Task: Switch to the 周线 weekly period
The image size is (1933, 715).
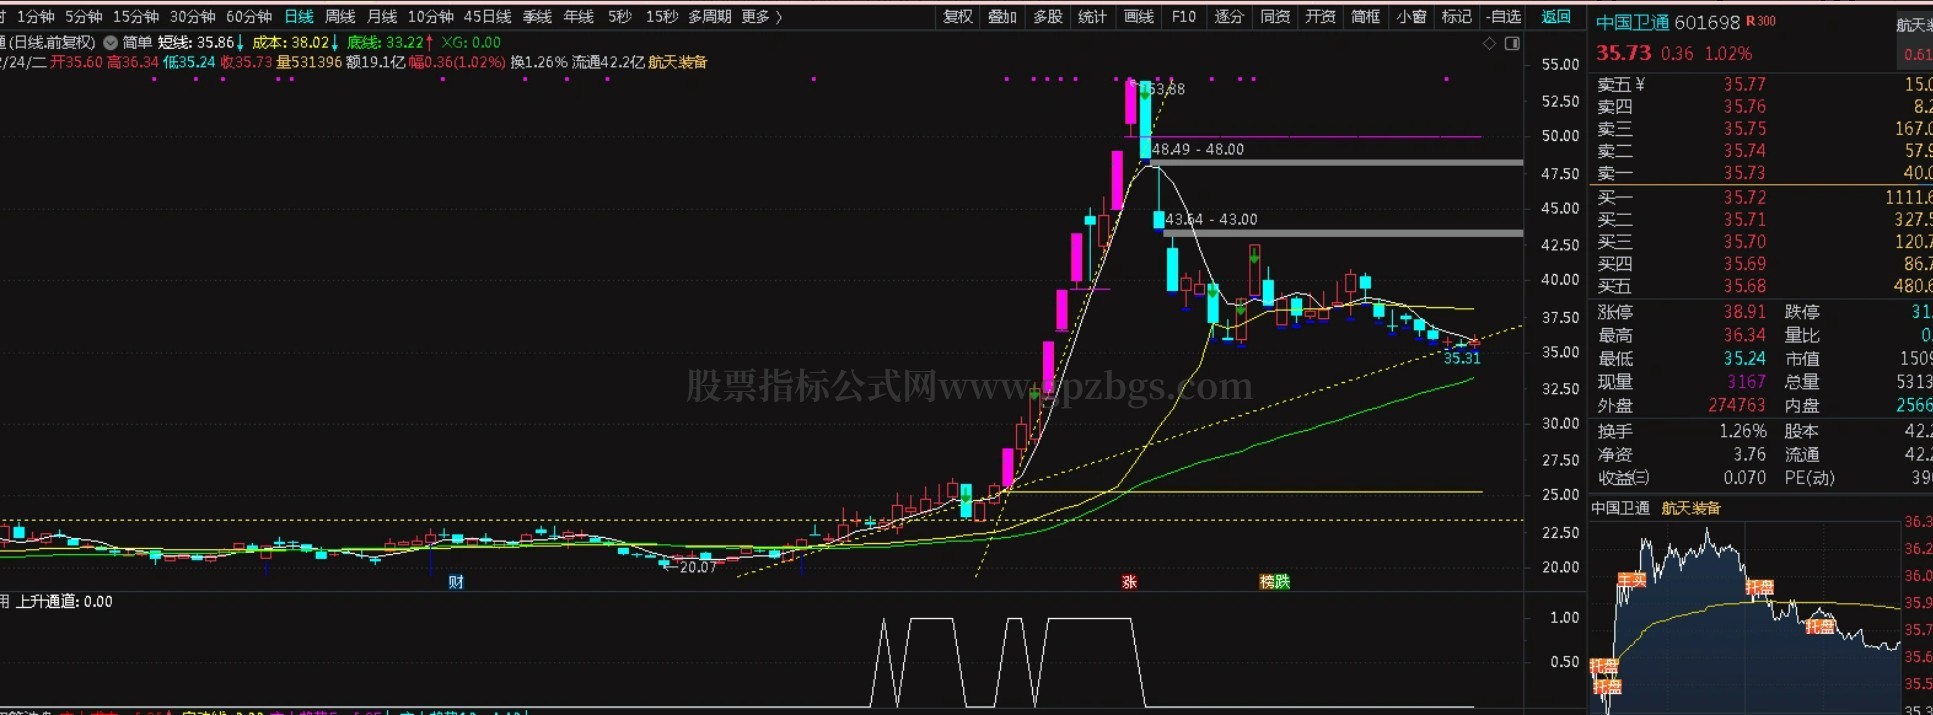Action: click(340, 17)
